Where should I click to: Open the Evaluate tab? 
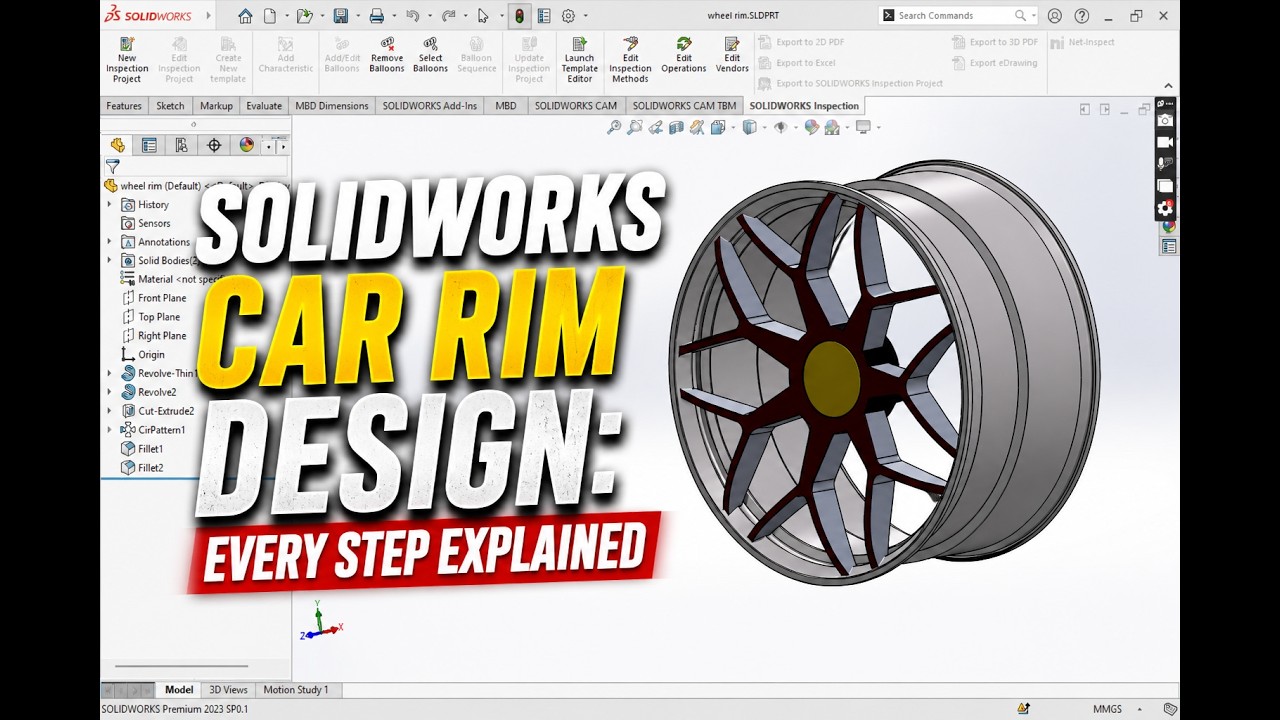(264, 106)
